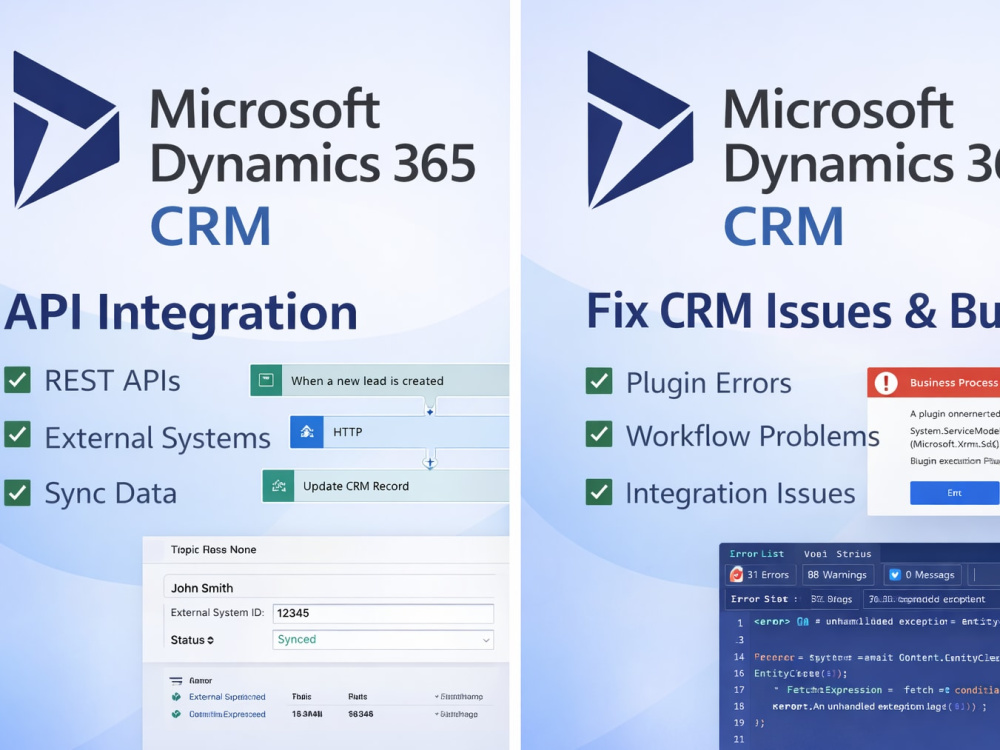Select the HTTP flow step
This screenshot has width=1000, height=750.
click(400, 432)
